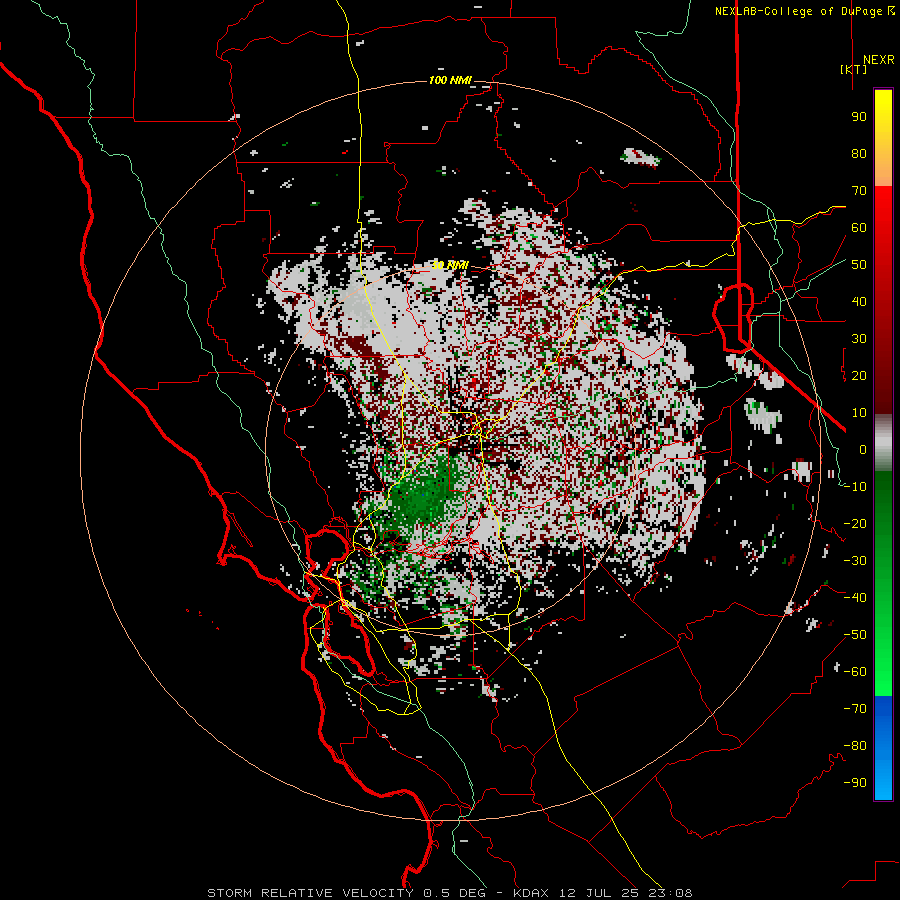Select the 30 value on velocity scale

point(859,339)
